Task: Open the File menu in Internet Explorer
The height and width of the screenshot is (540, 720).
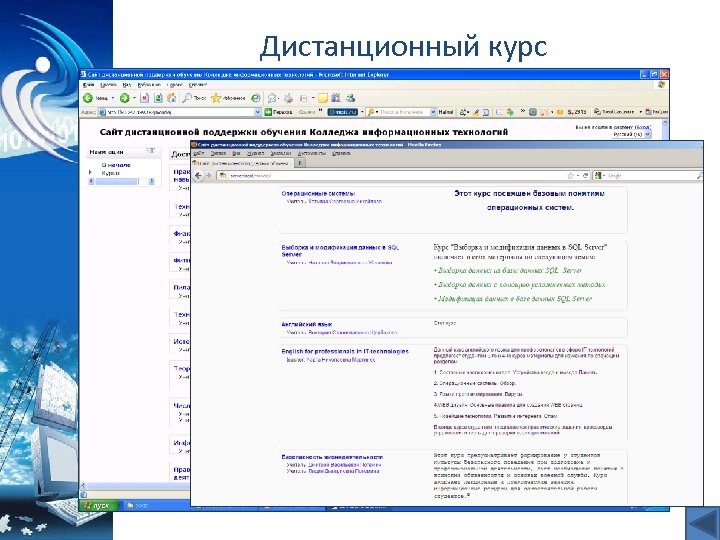Action: click(88, 85)
